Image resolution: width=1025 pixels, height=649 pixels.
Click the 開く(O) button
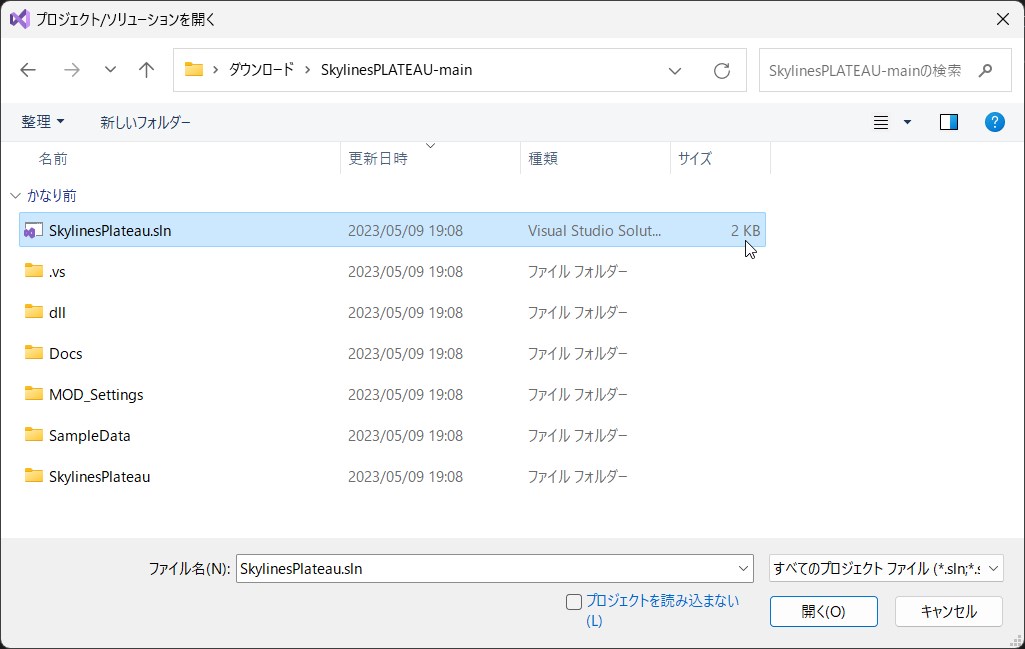[823, 611]
